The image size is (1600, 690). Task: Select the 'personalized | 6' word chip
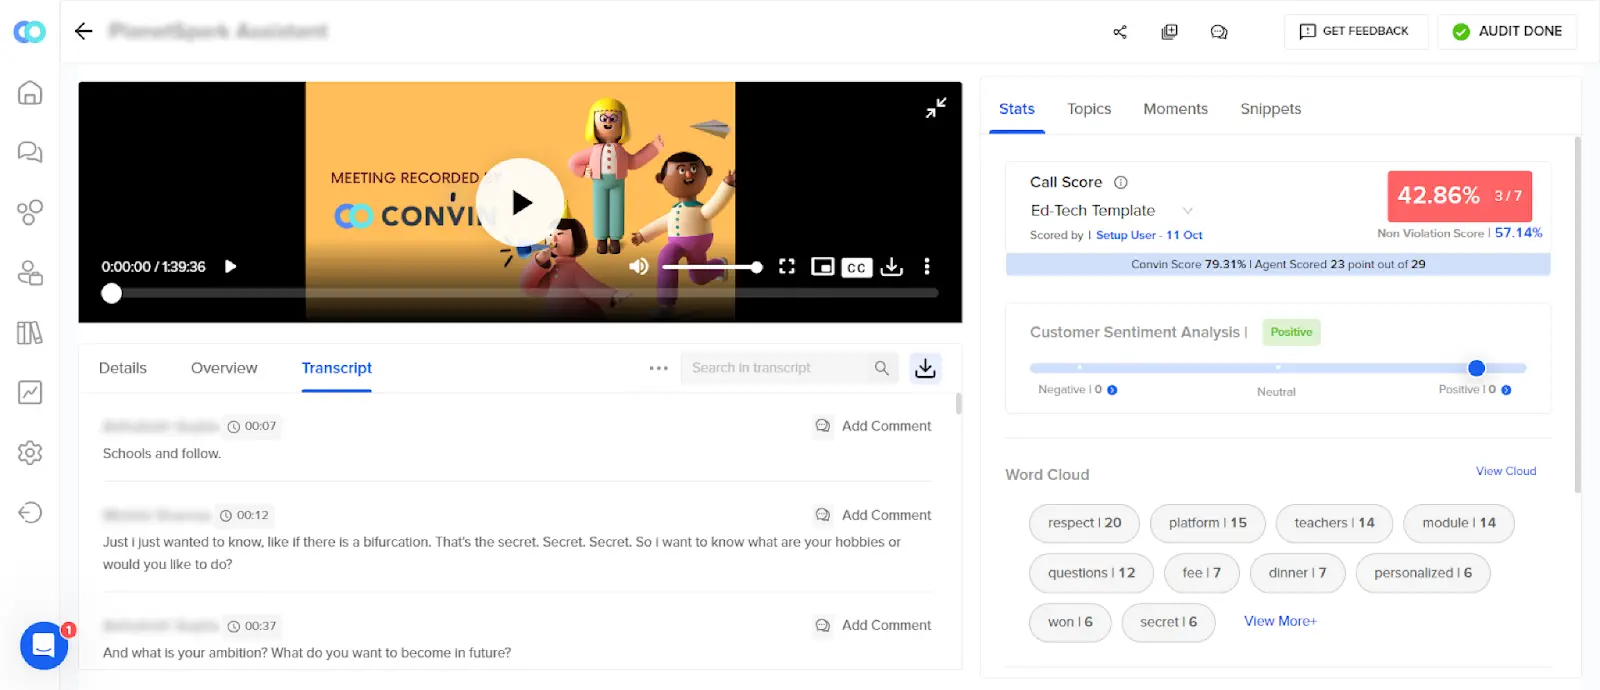pyautogui.click(x=1423, y=573)
